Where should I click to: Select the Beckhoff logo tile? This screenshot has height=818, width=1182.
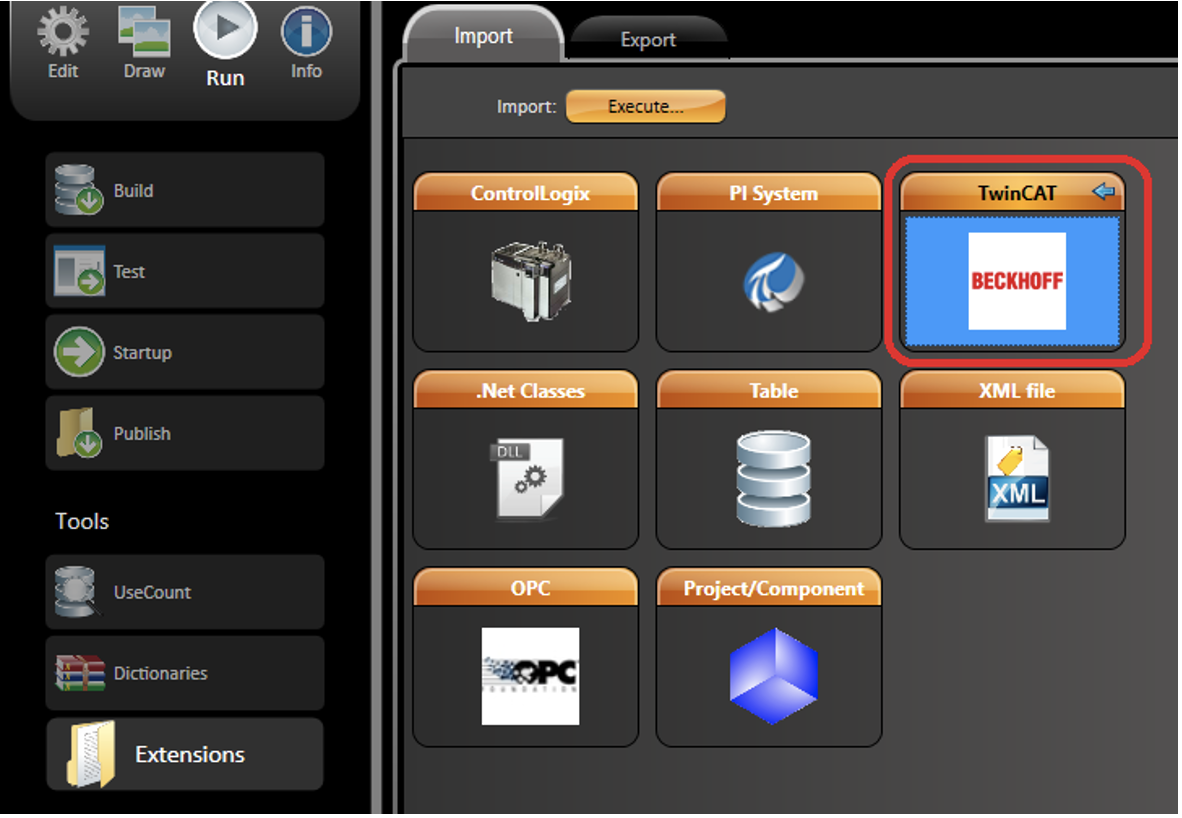click(x=1017, y=281)
